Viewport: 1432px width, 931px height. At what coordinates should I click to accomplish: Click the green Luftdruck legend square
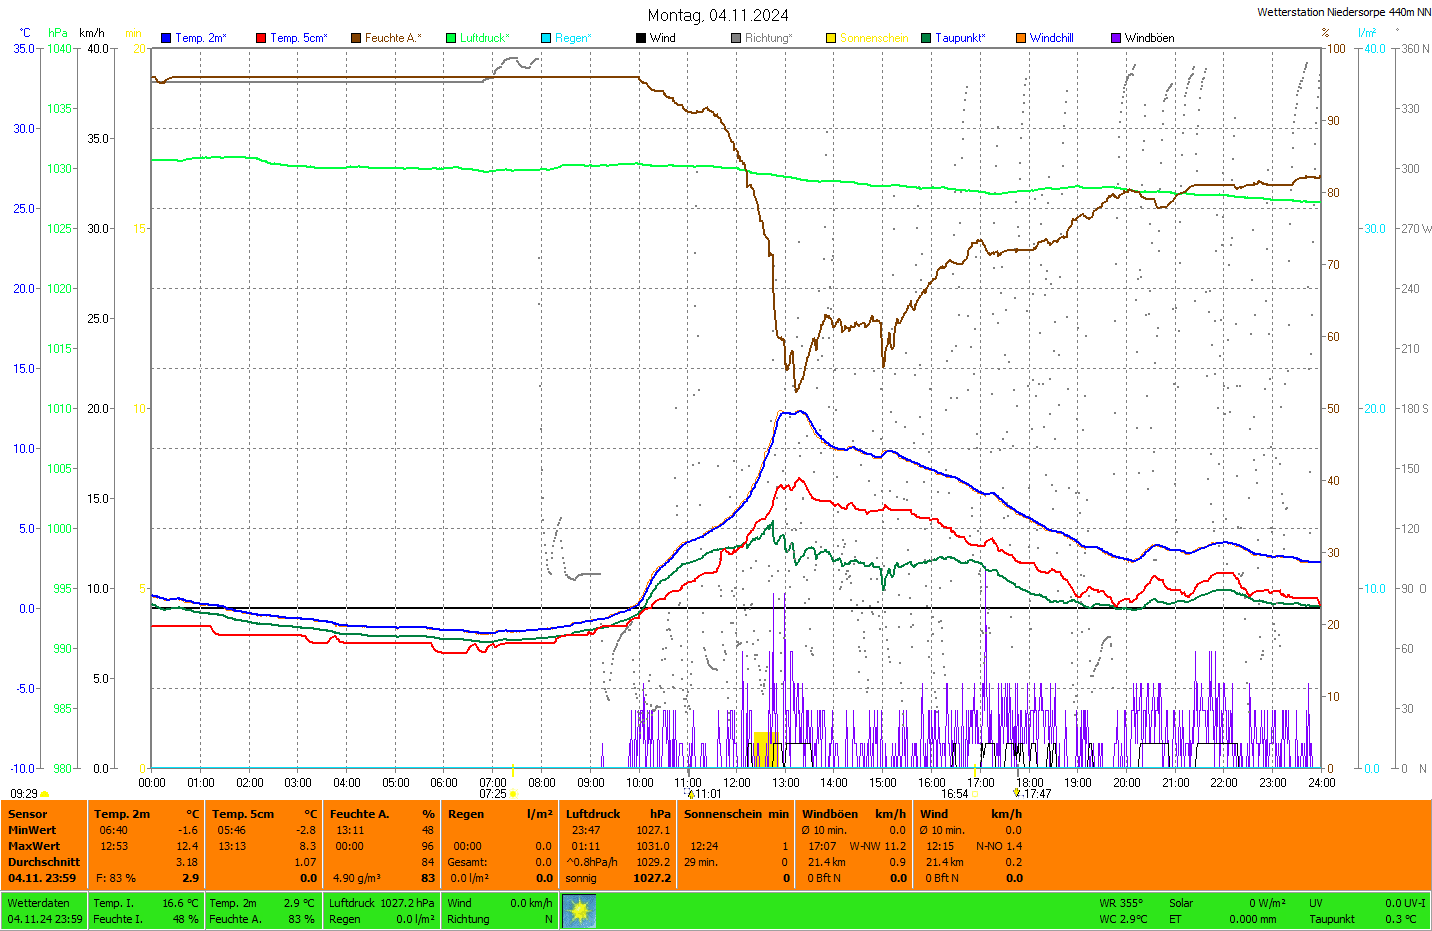click(x=451, y=38)
